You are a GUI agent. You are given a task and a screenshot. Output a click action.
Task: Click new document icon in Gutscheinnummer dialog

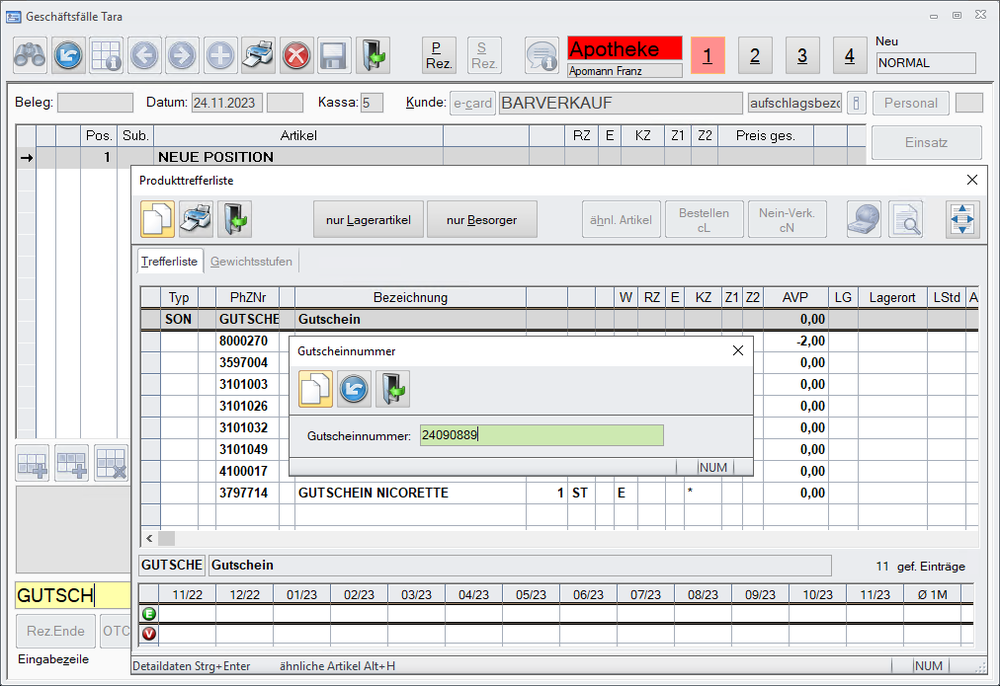316,388
